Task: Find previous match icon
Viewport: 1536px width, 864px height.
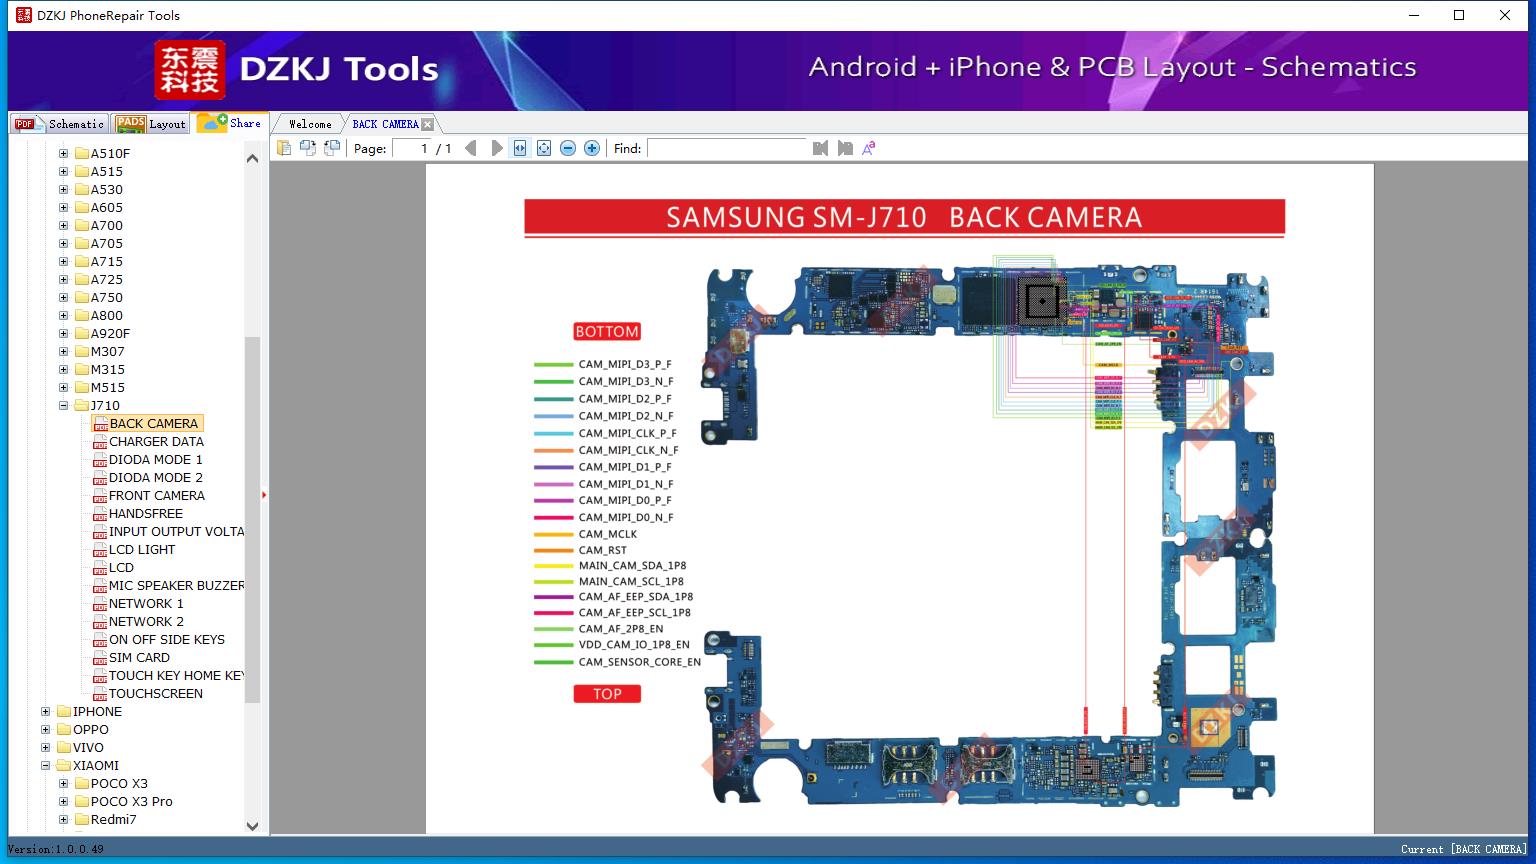Action: point(821,148)
